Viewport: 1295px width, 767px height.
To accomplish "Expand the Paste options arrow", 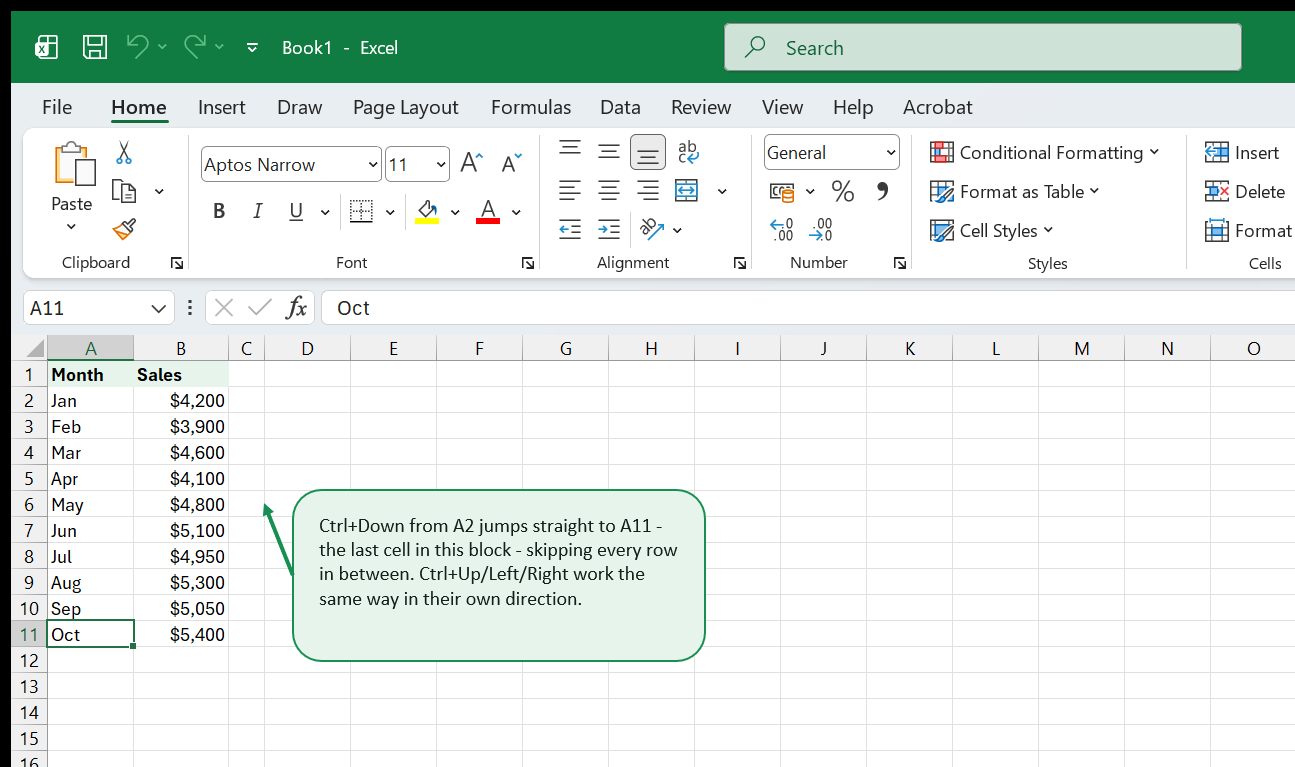I will [x=71, y=227].
